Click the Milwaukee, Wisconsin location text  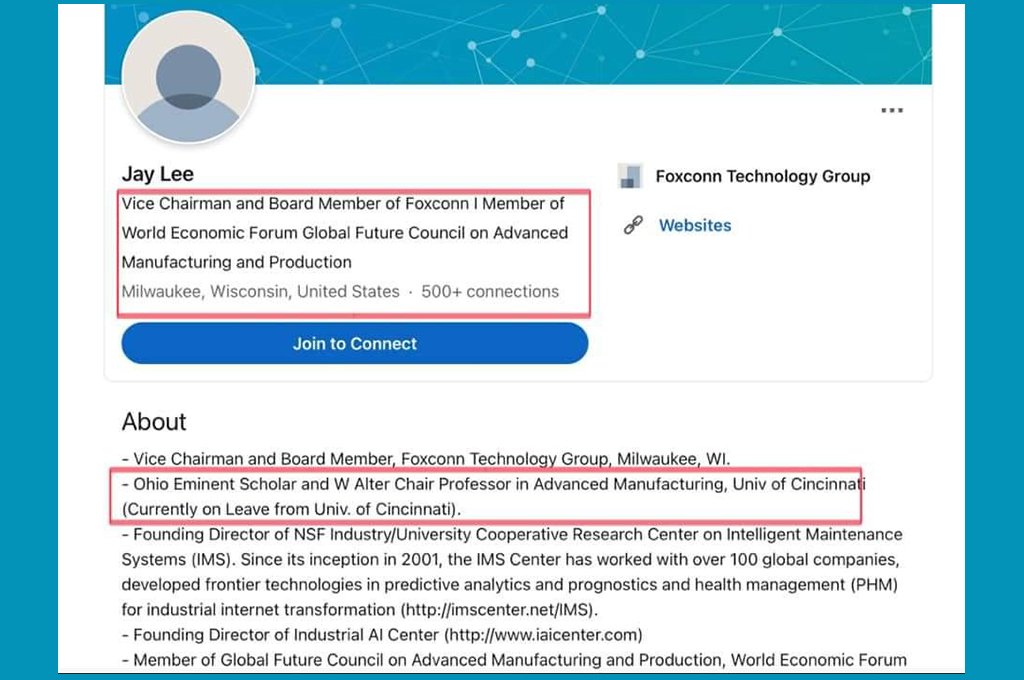click(260, 292)
